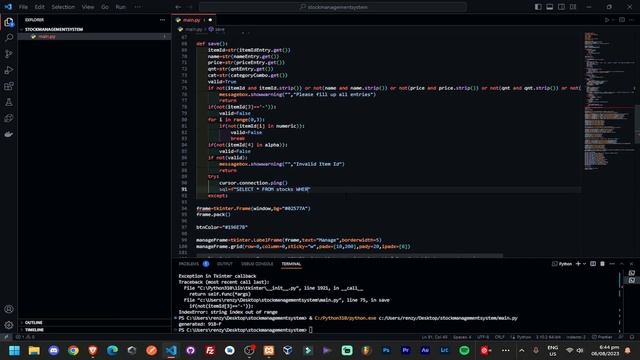The width and height of the screenshot is (640, 360).
Task: Open the Windows Start button
Action: point(14,350)
